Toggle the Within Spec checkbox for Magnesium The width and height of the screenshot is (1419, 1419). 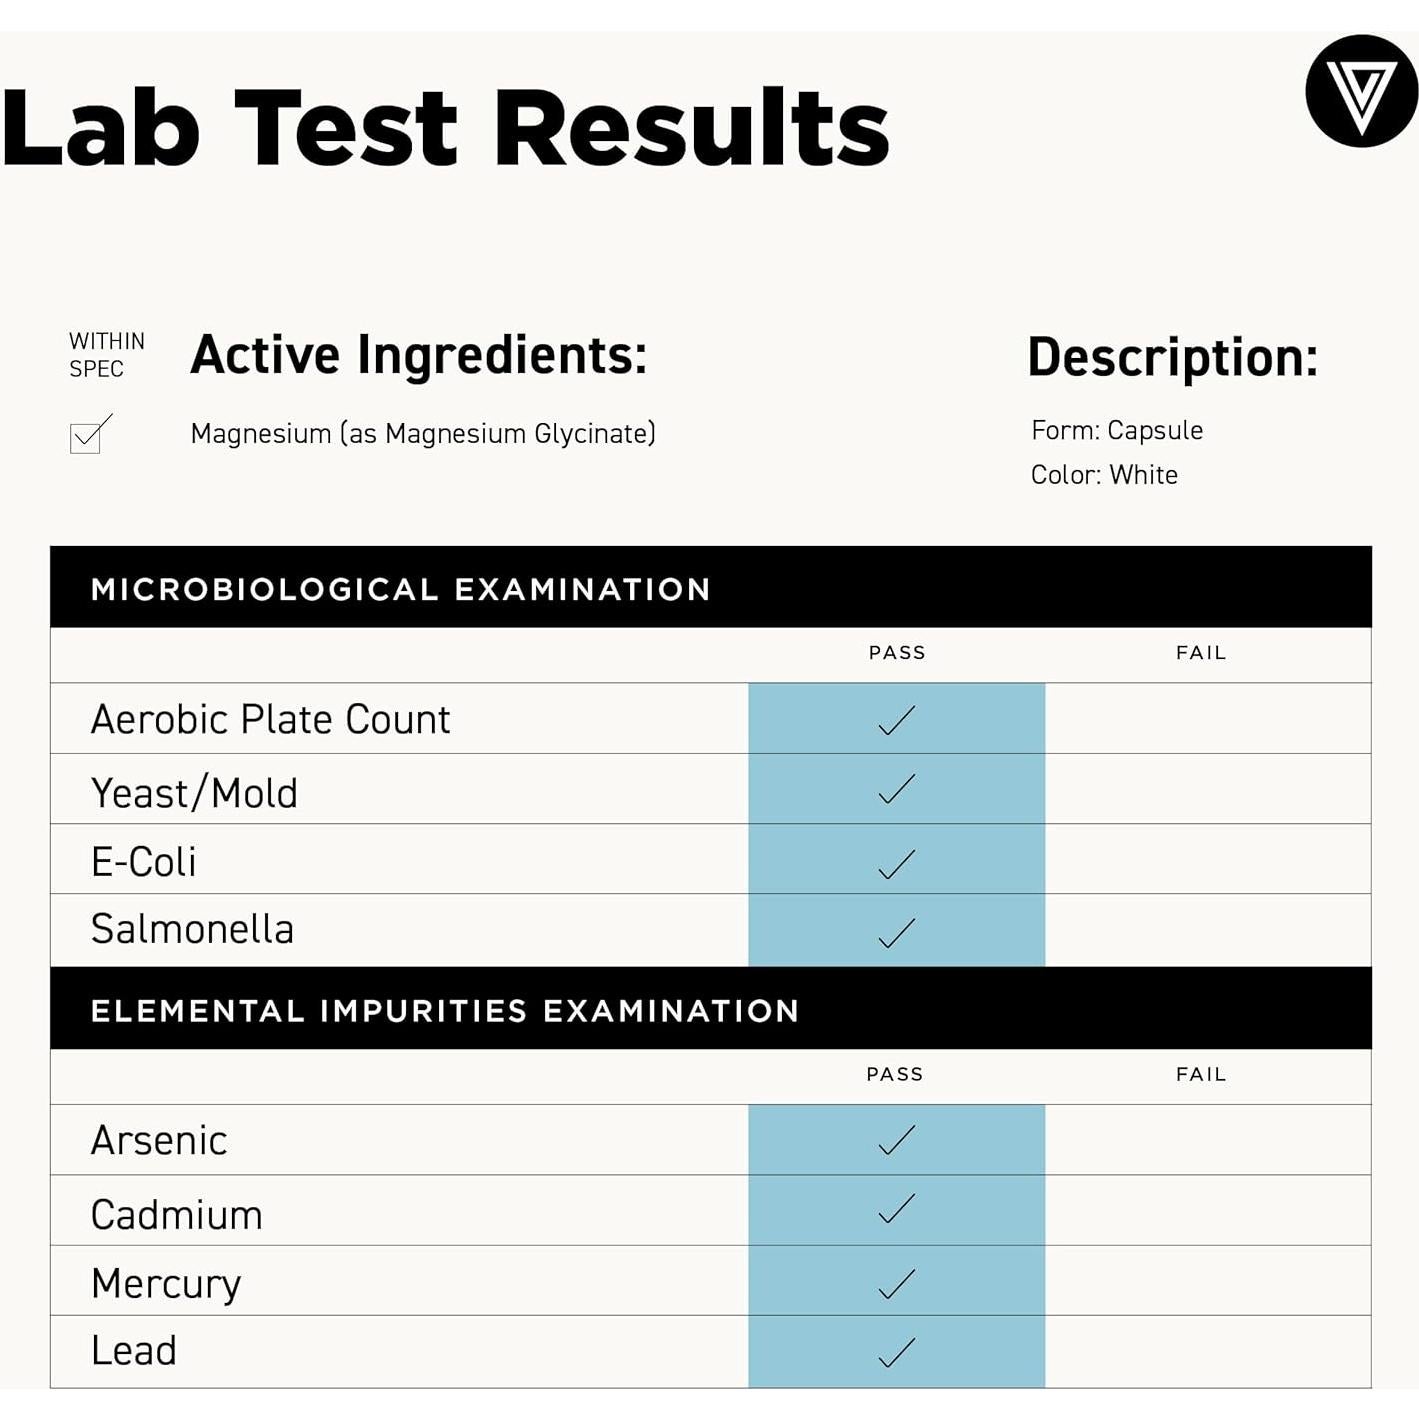point(87,437)
